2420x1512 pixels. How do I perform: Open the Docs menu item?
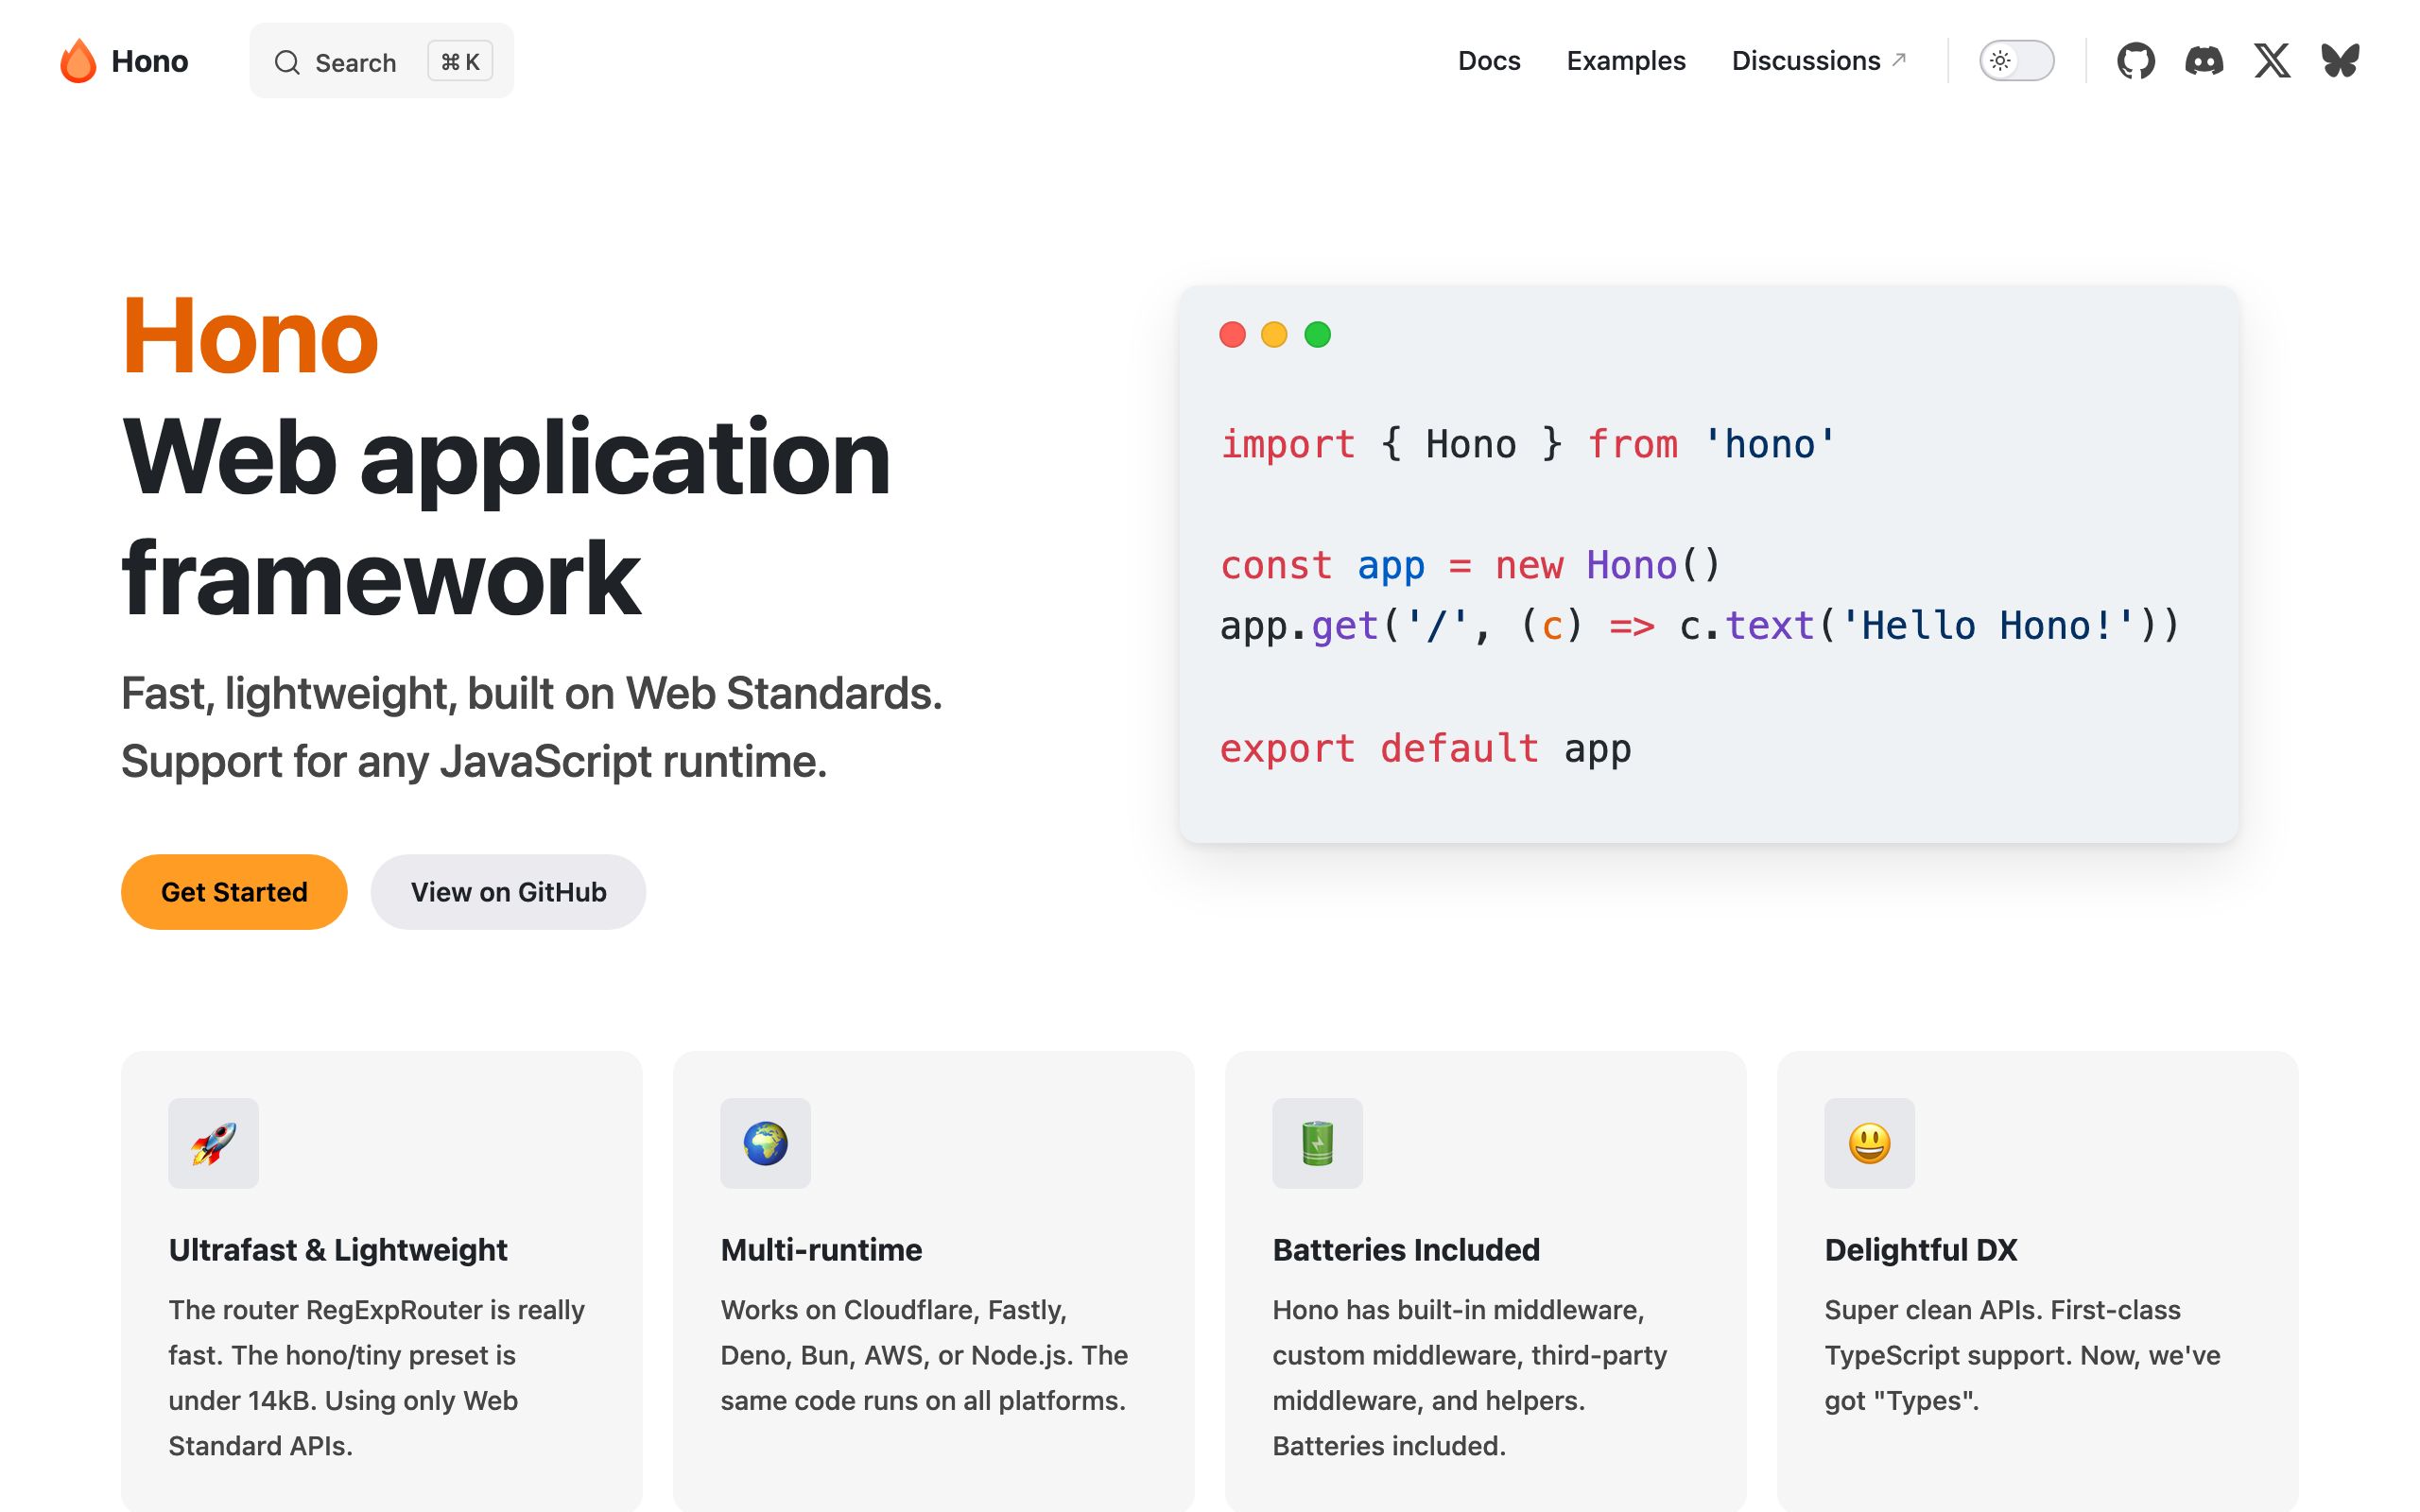coord(1489,61)
